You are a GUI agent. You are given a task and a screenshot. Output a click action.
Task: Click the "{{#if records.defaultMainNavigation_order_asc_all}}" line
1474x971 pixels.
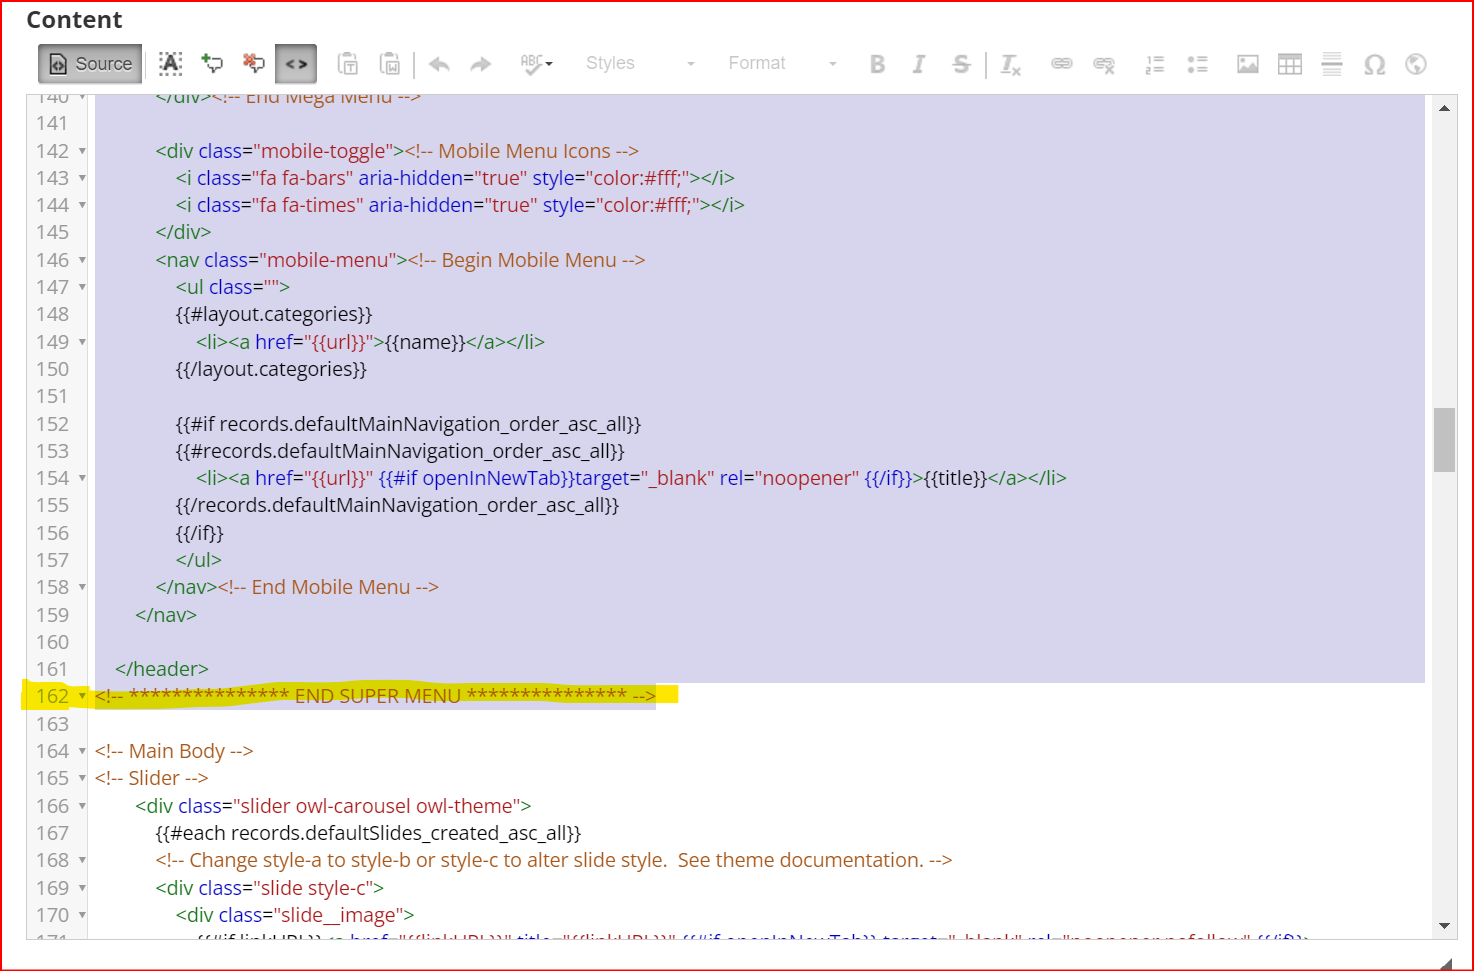(x=408, y=424)
